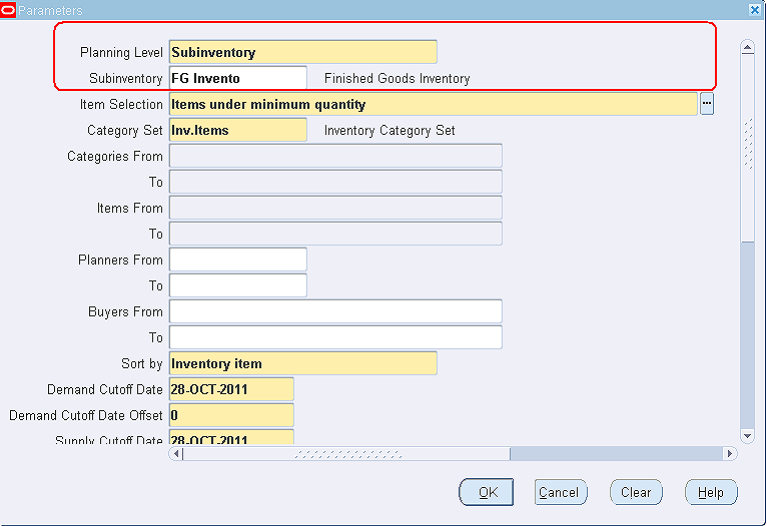Click the To field under Categories From
767x526 pixels.
(336, 182)
